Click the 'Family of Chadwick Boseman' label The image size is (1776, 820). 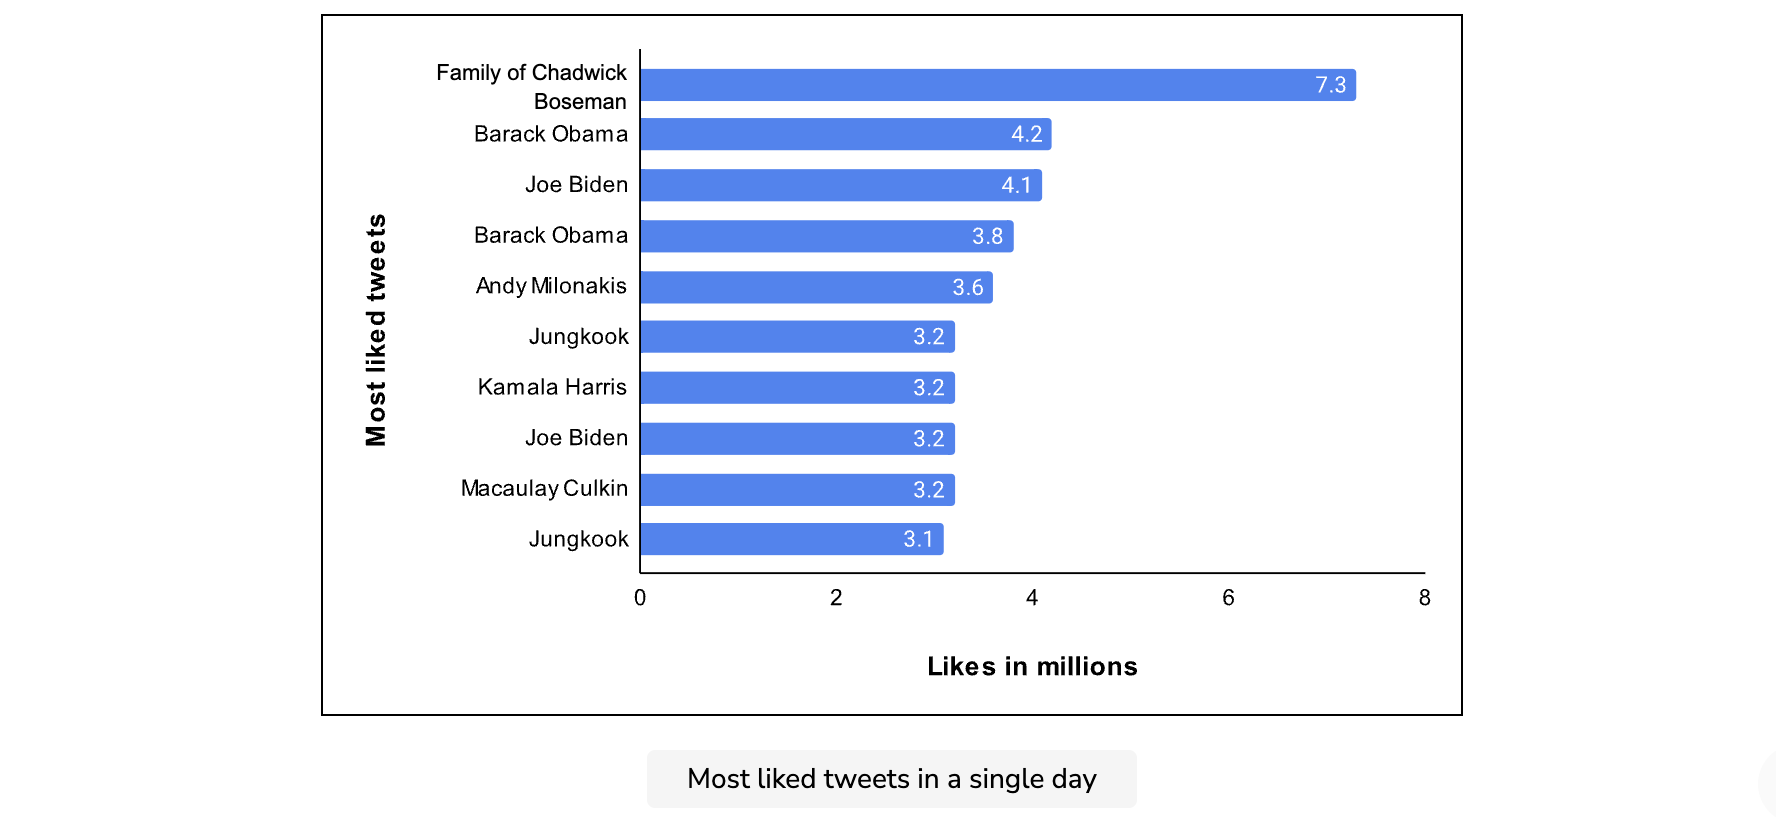(531, 87)
